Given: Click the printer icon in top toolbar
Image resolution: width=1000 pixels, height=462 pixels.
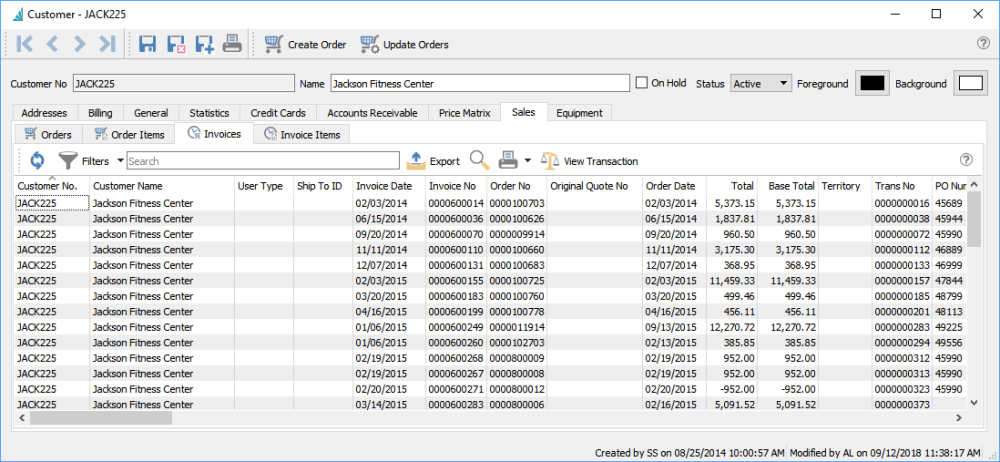Looking at the screenshot, I should [232, 44].
